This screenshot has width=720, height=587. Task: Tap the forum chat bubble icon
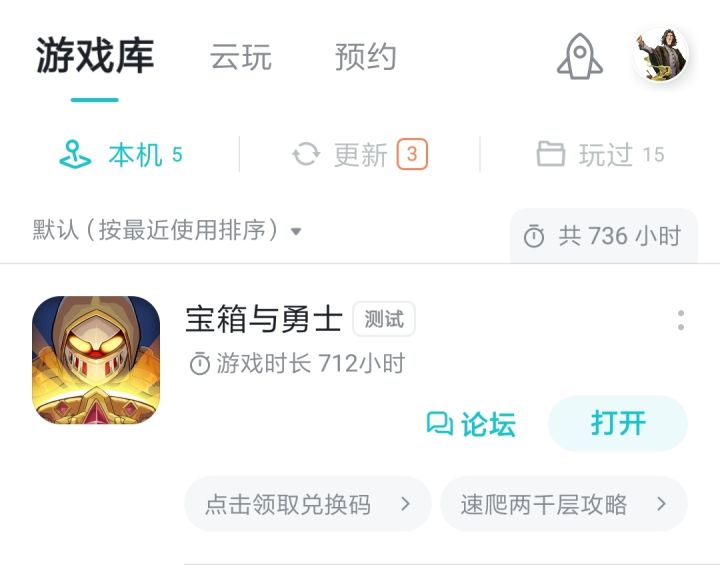coord(439,423)
